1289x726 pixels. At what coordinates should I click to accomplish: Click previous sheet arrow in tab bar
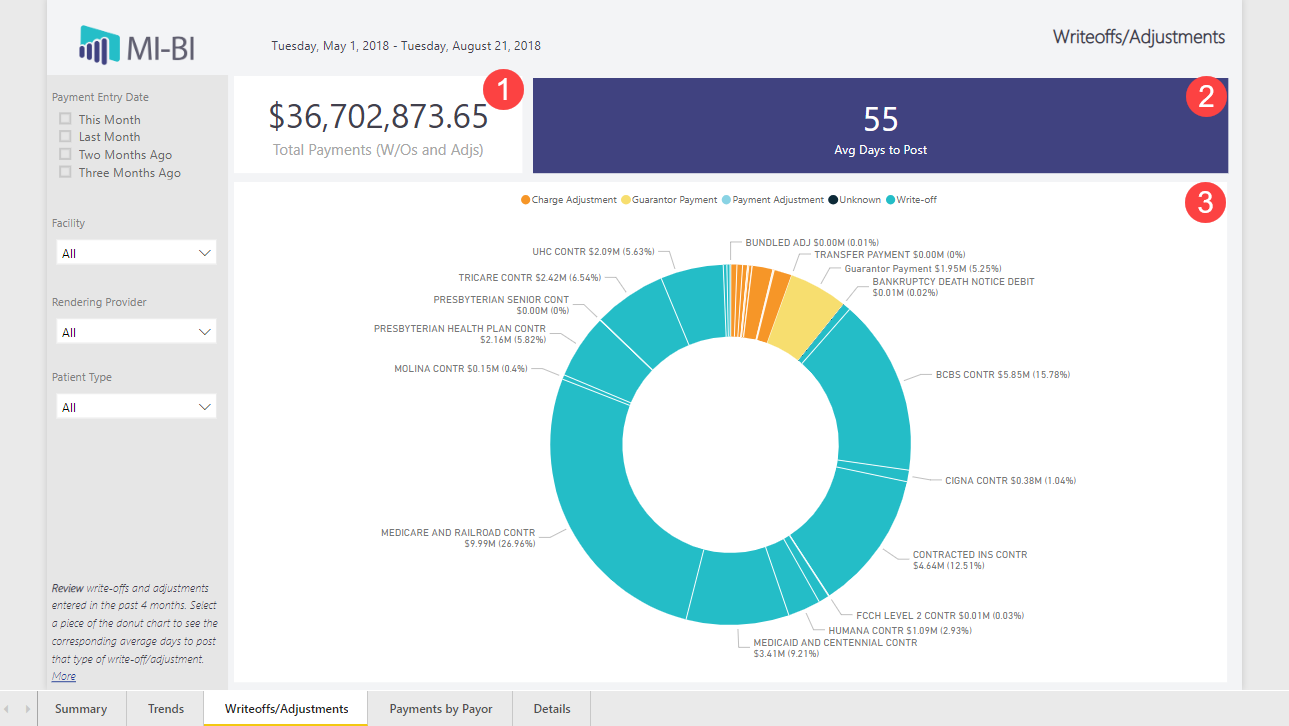pyautogui.click(x=9, y=709)
